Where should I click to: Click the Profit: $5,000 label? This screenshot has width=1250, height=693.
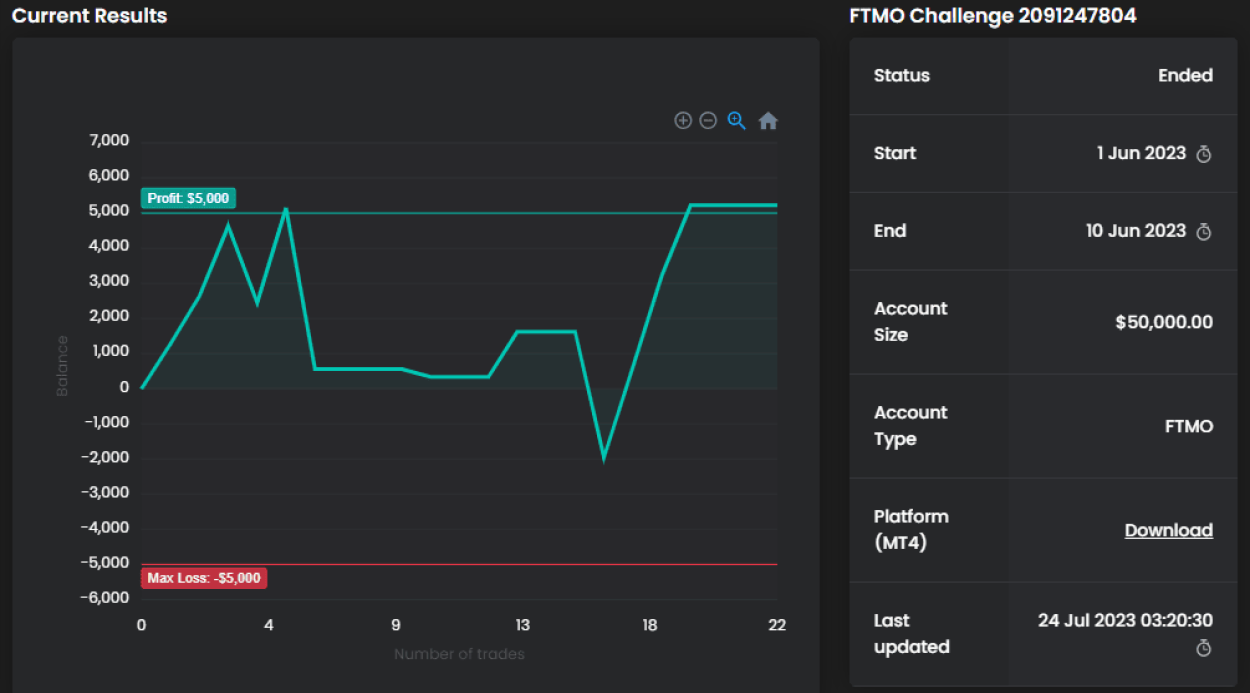click(188, 198)
